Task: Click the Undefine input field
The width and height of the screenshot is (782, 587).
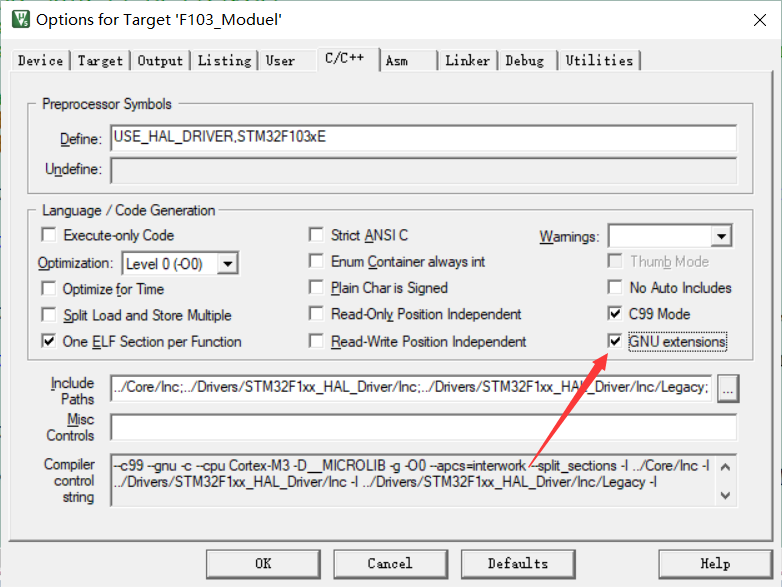Action: click(423, 171)
